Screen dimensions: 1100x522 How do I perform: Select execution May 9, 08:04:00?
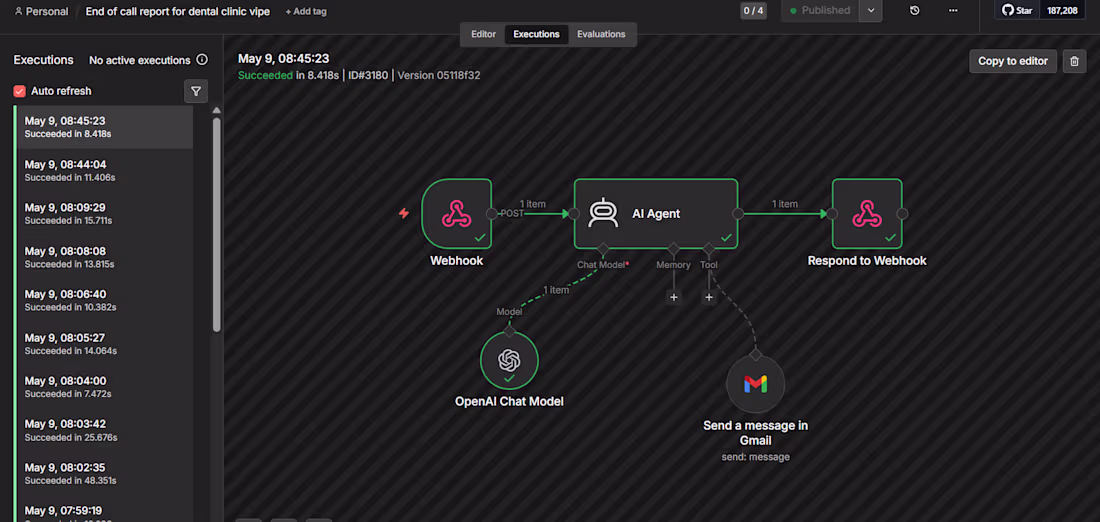pos(104,387)
